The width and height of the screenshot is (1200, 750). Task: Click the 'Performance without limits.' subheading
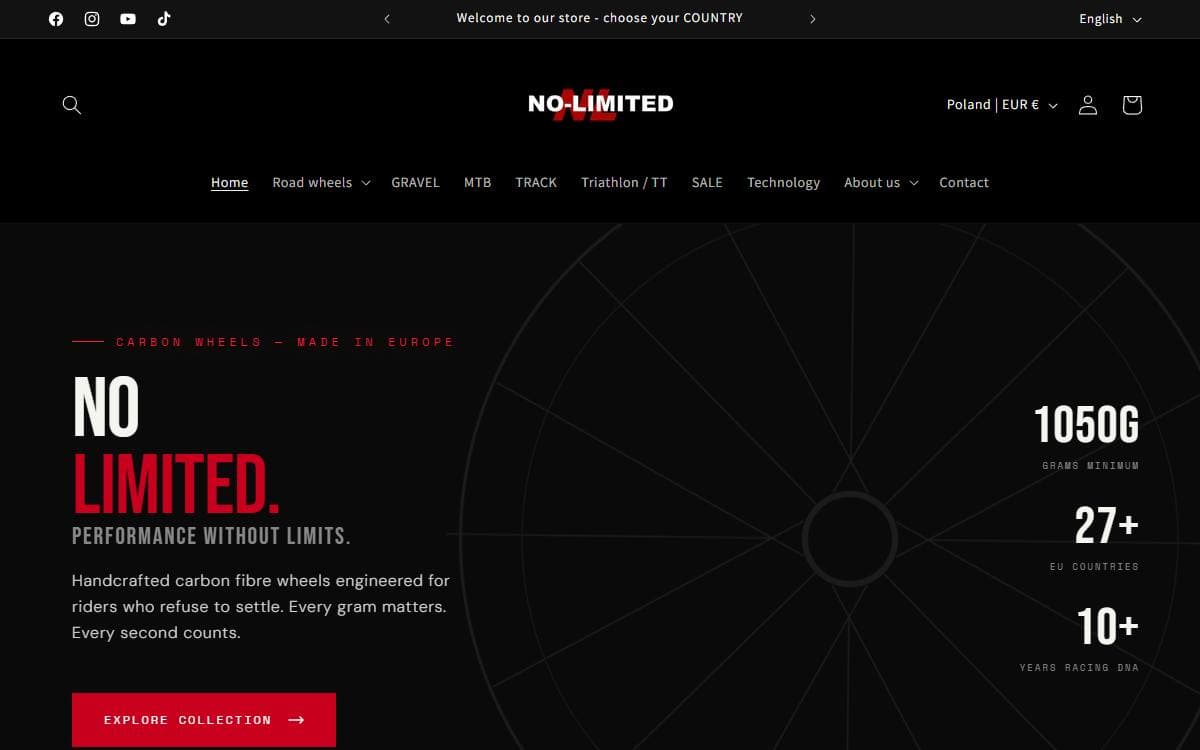[x=211, y=536]
